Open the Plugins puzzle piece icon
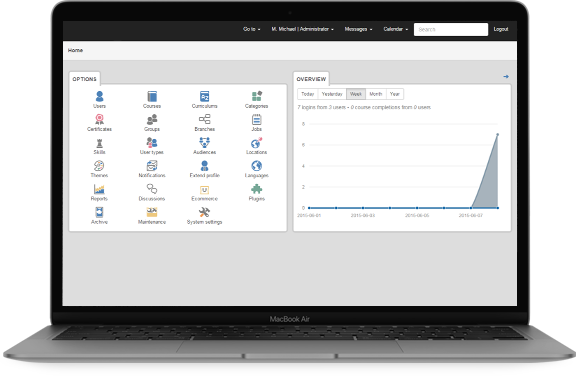Screen dimensions: 576x376 pyautogui.click(x=256, y=189)
